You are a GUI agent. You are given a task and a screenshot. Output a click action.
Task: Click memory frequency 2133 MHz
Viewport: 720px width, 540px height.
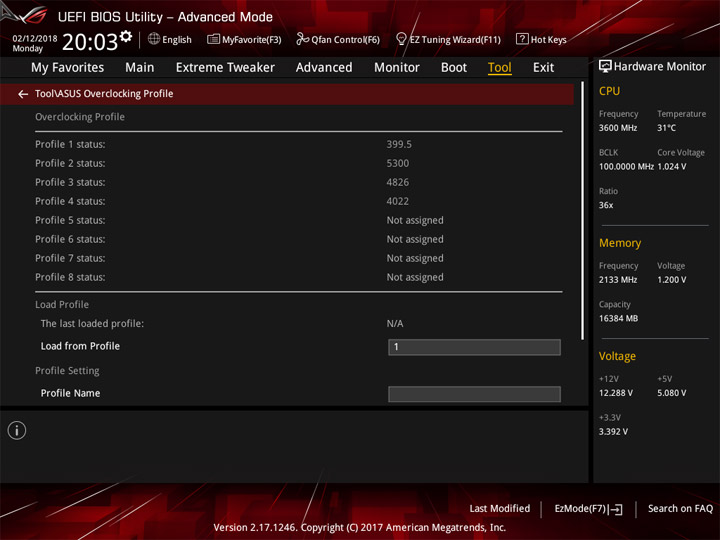(x=618, y=280)
